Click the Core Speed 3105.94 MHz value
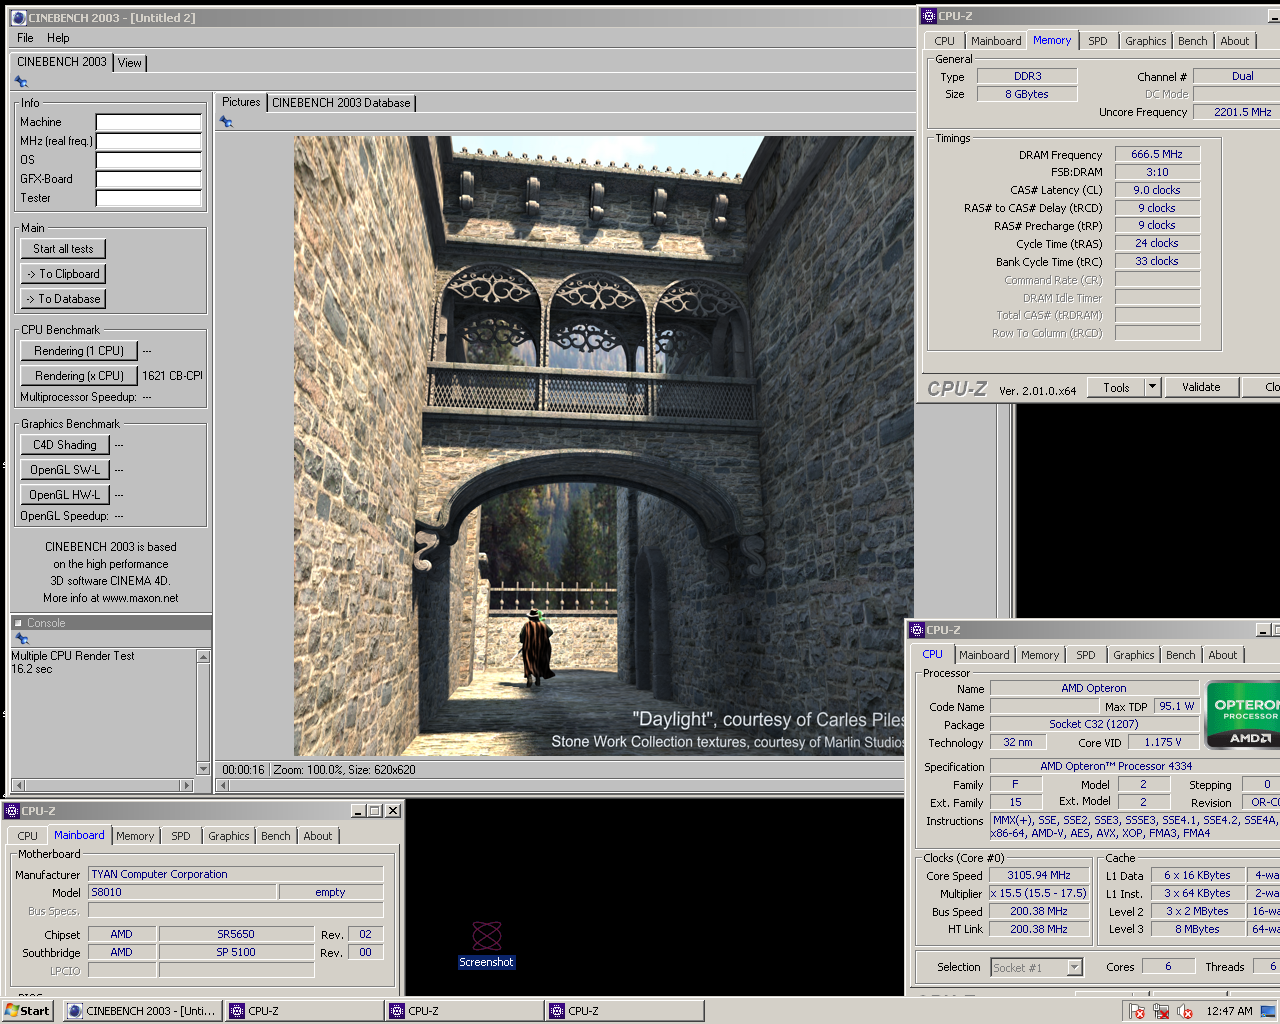Screen dimensions: 1280x1024 [1039, 875]
